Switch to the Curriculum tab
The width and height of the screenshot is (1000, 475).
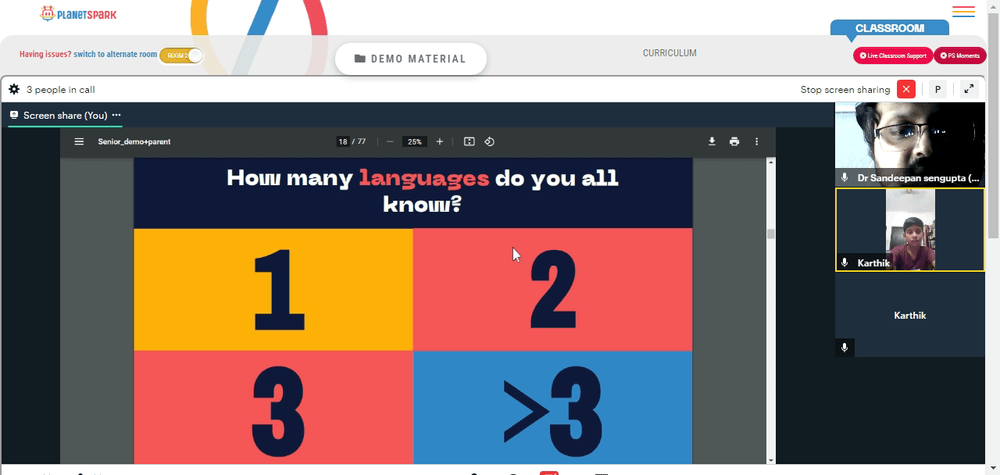(x=669, y=53)
